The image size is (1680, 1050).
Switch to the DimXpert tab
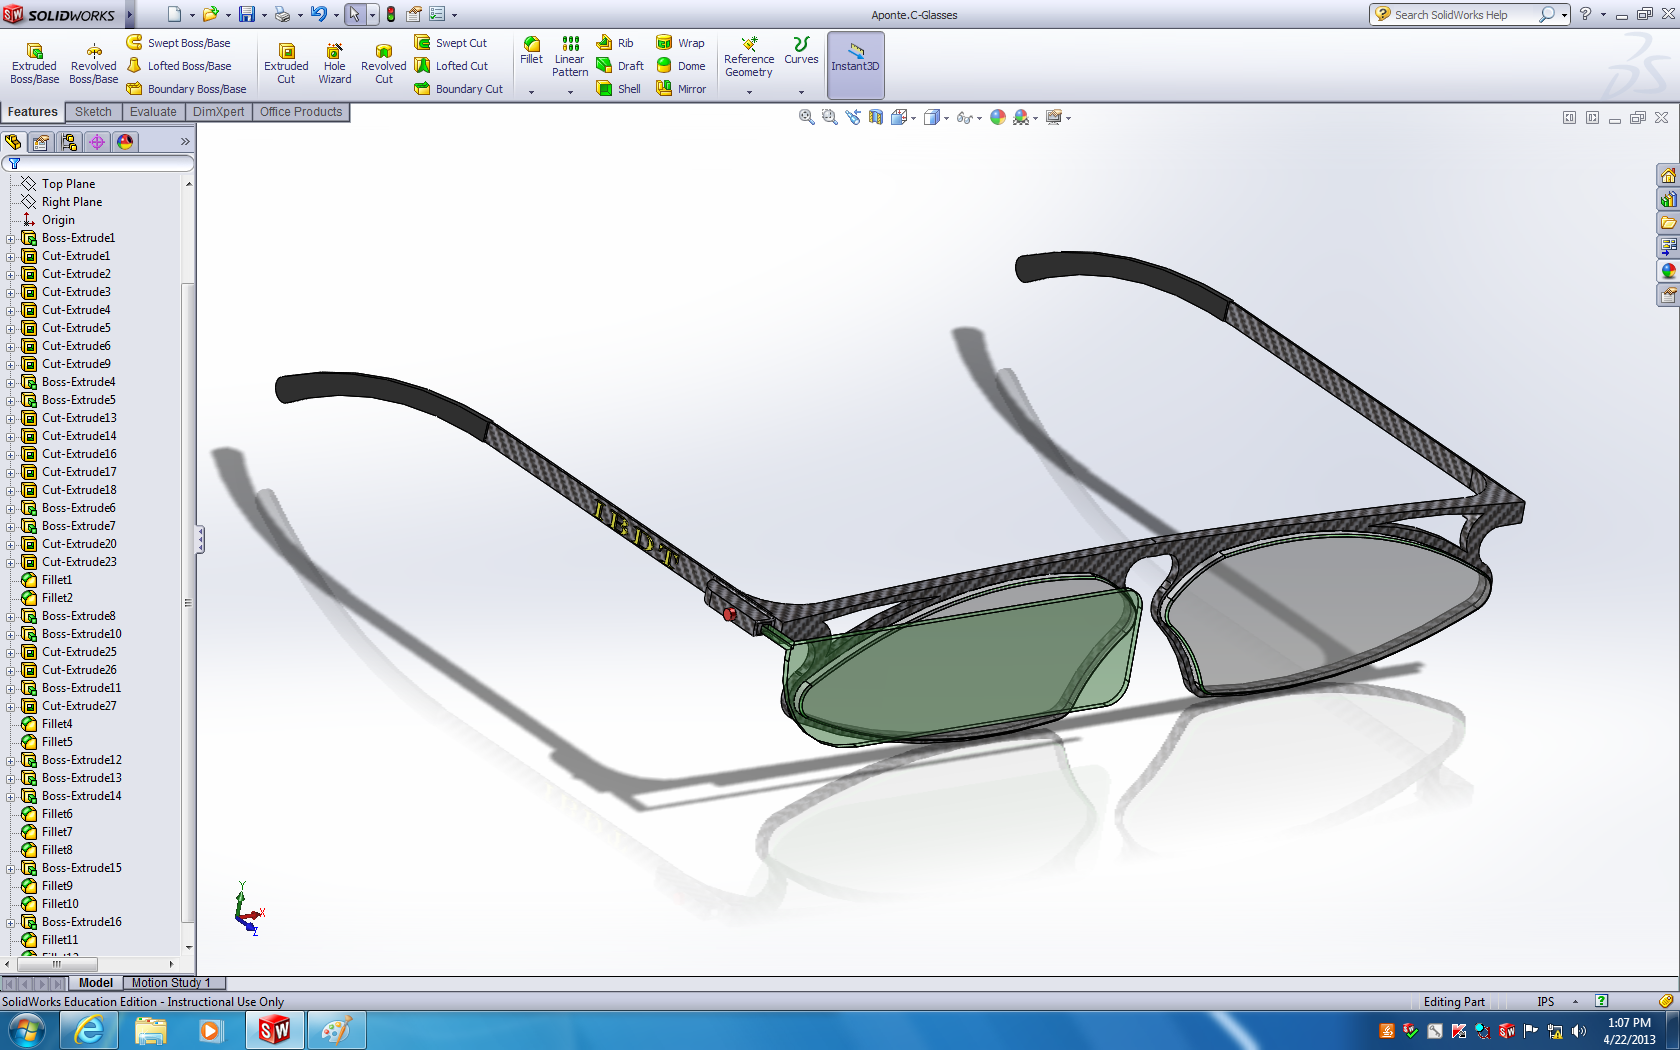(x=218, y=112)
